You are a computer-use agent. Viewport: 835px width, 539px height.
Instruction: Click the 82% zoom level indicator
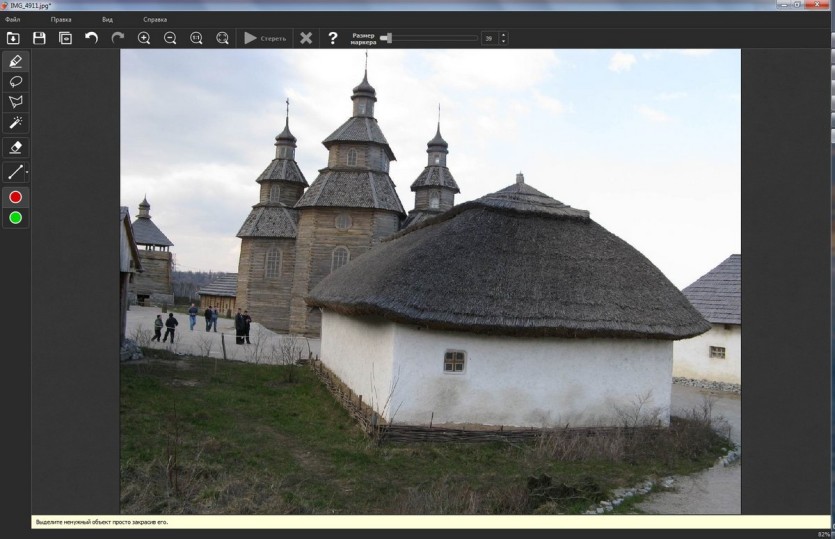[823, 534]
